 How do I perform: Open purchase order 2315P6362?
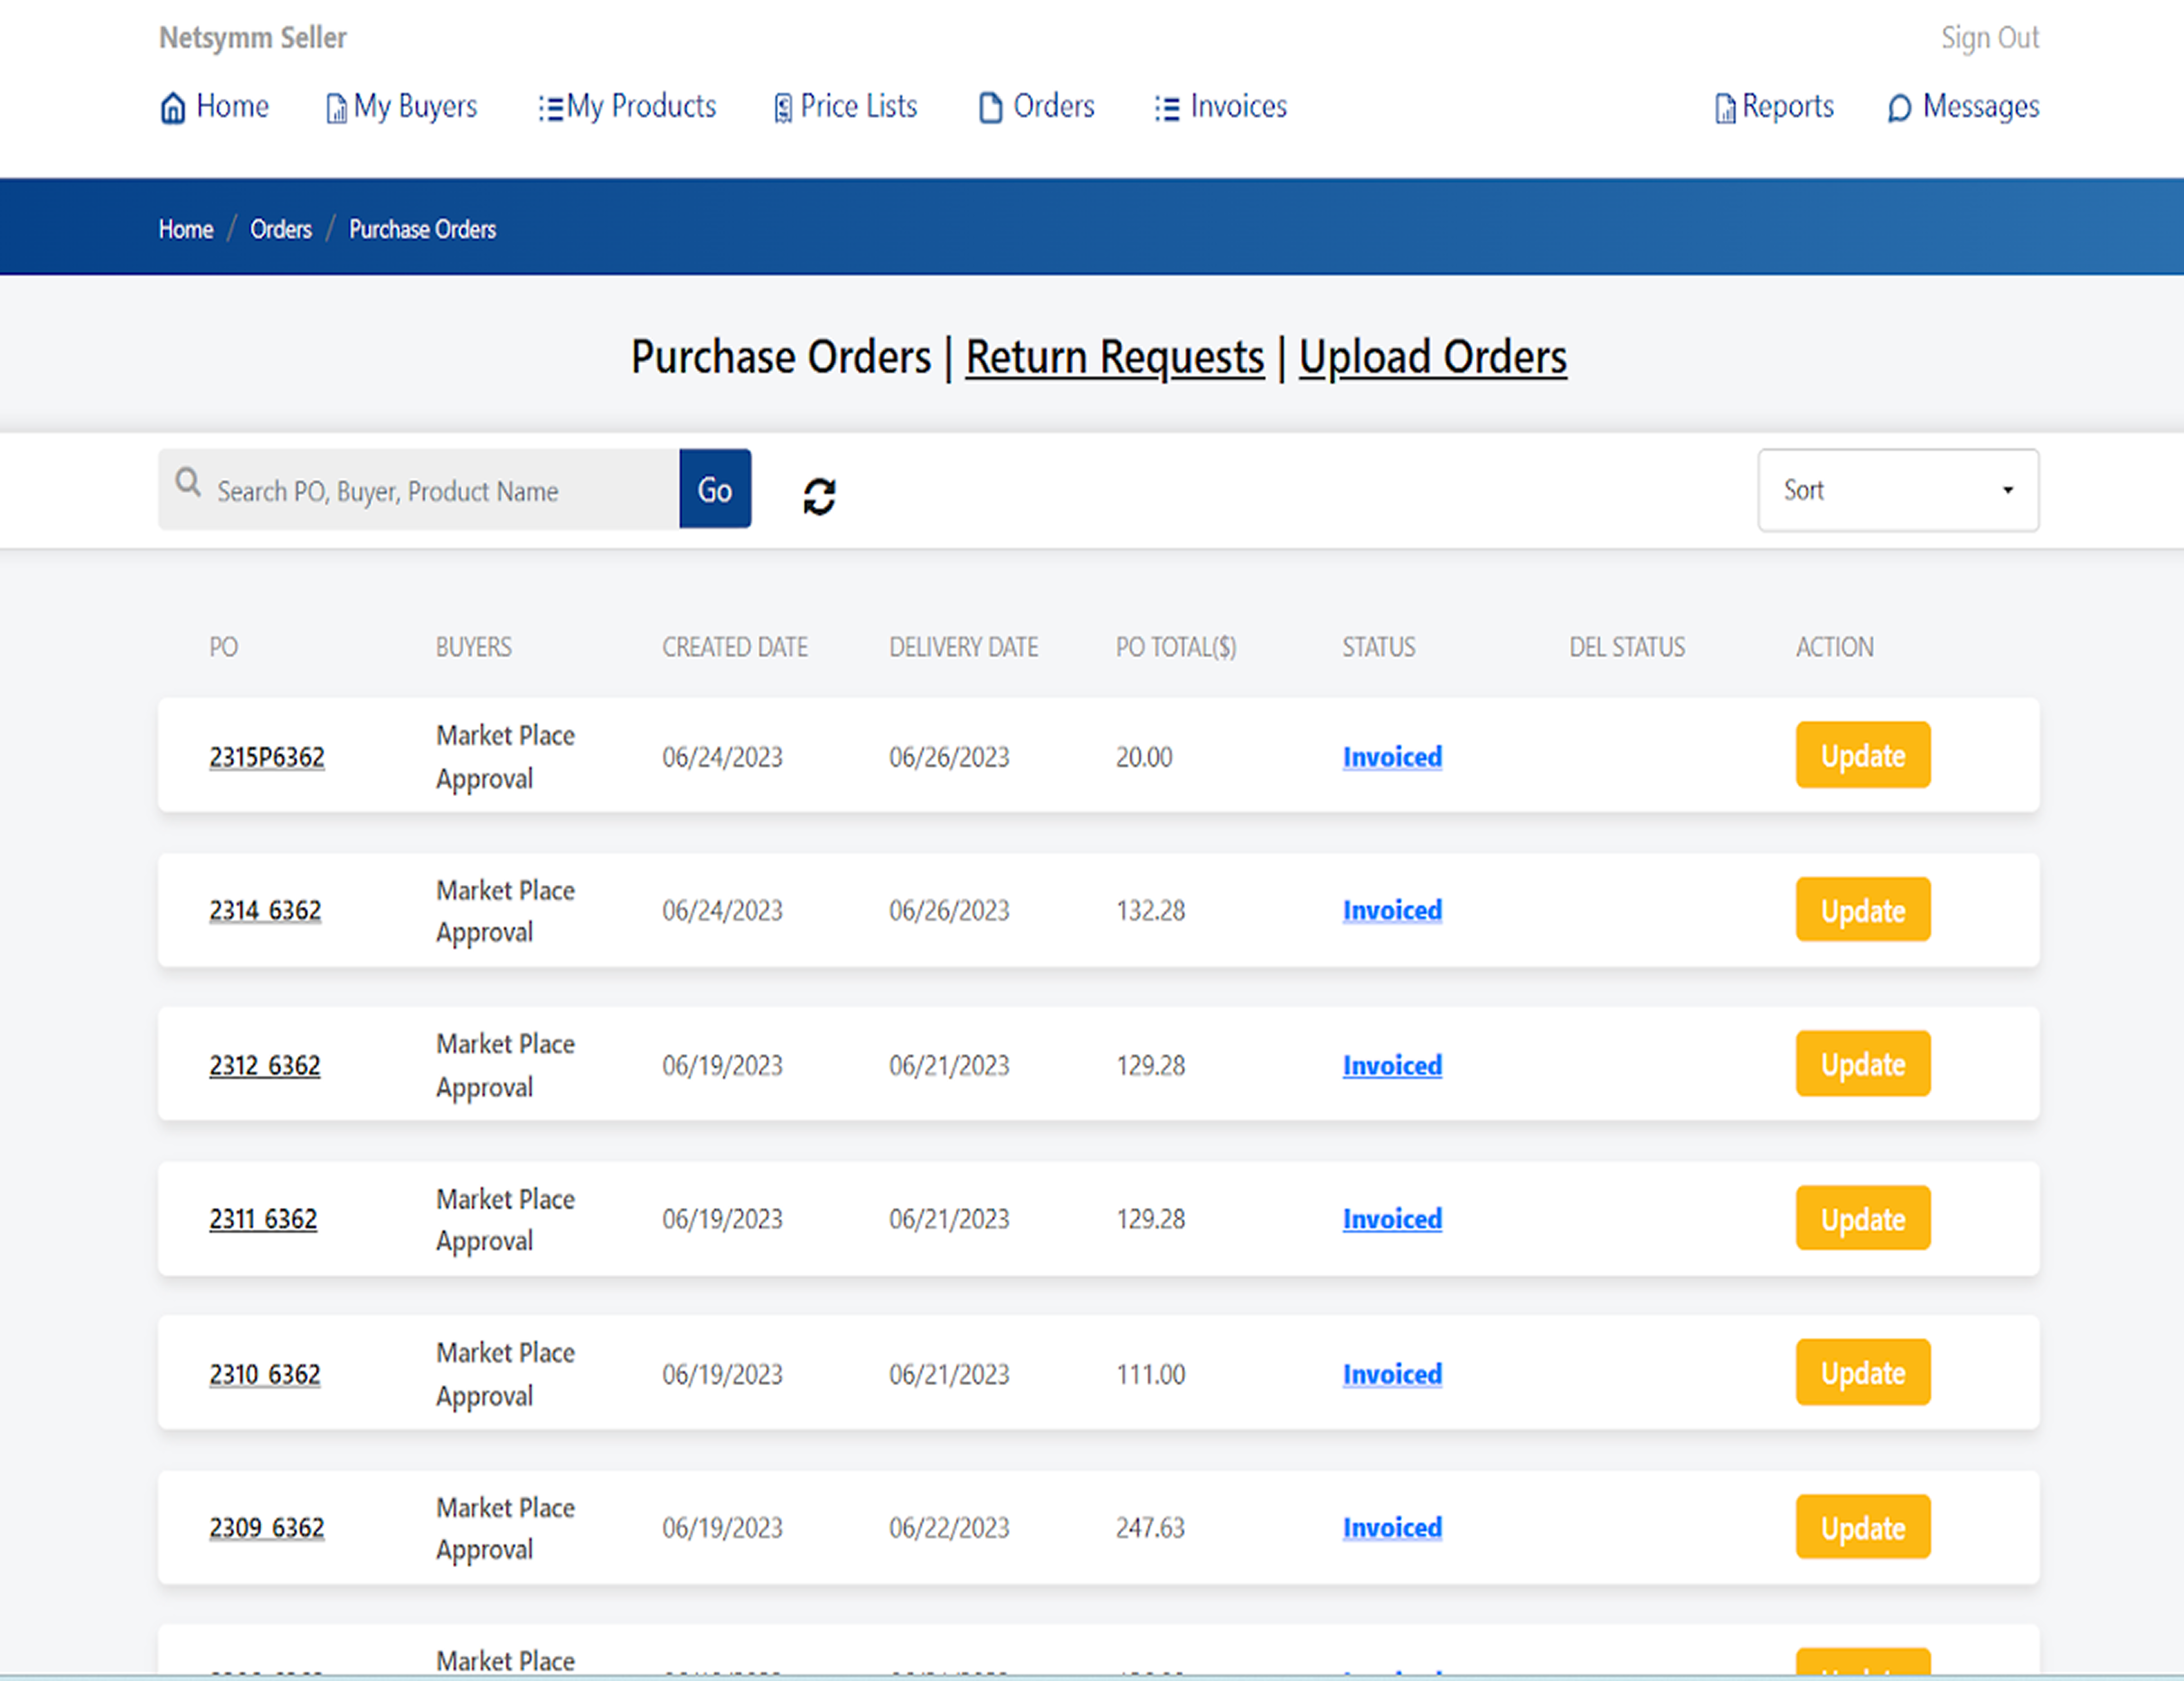click(x=267, y=757)
